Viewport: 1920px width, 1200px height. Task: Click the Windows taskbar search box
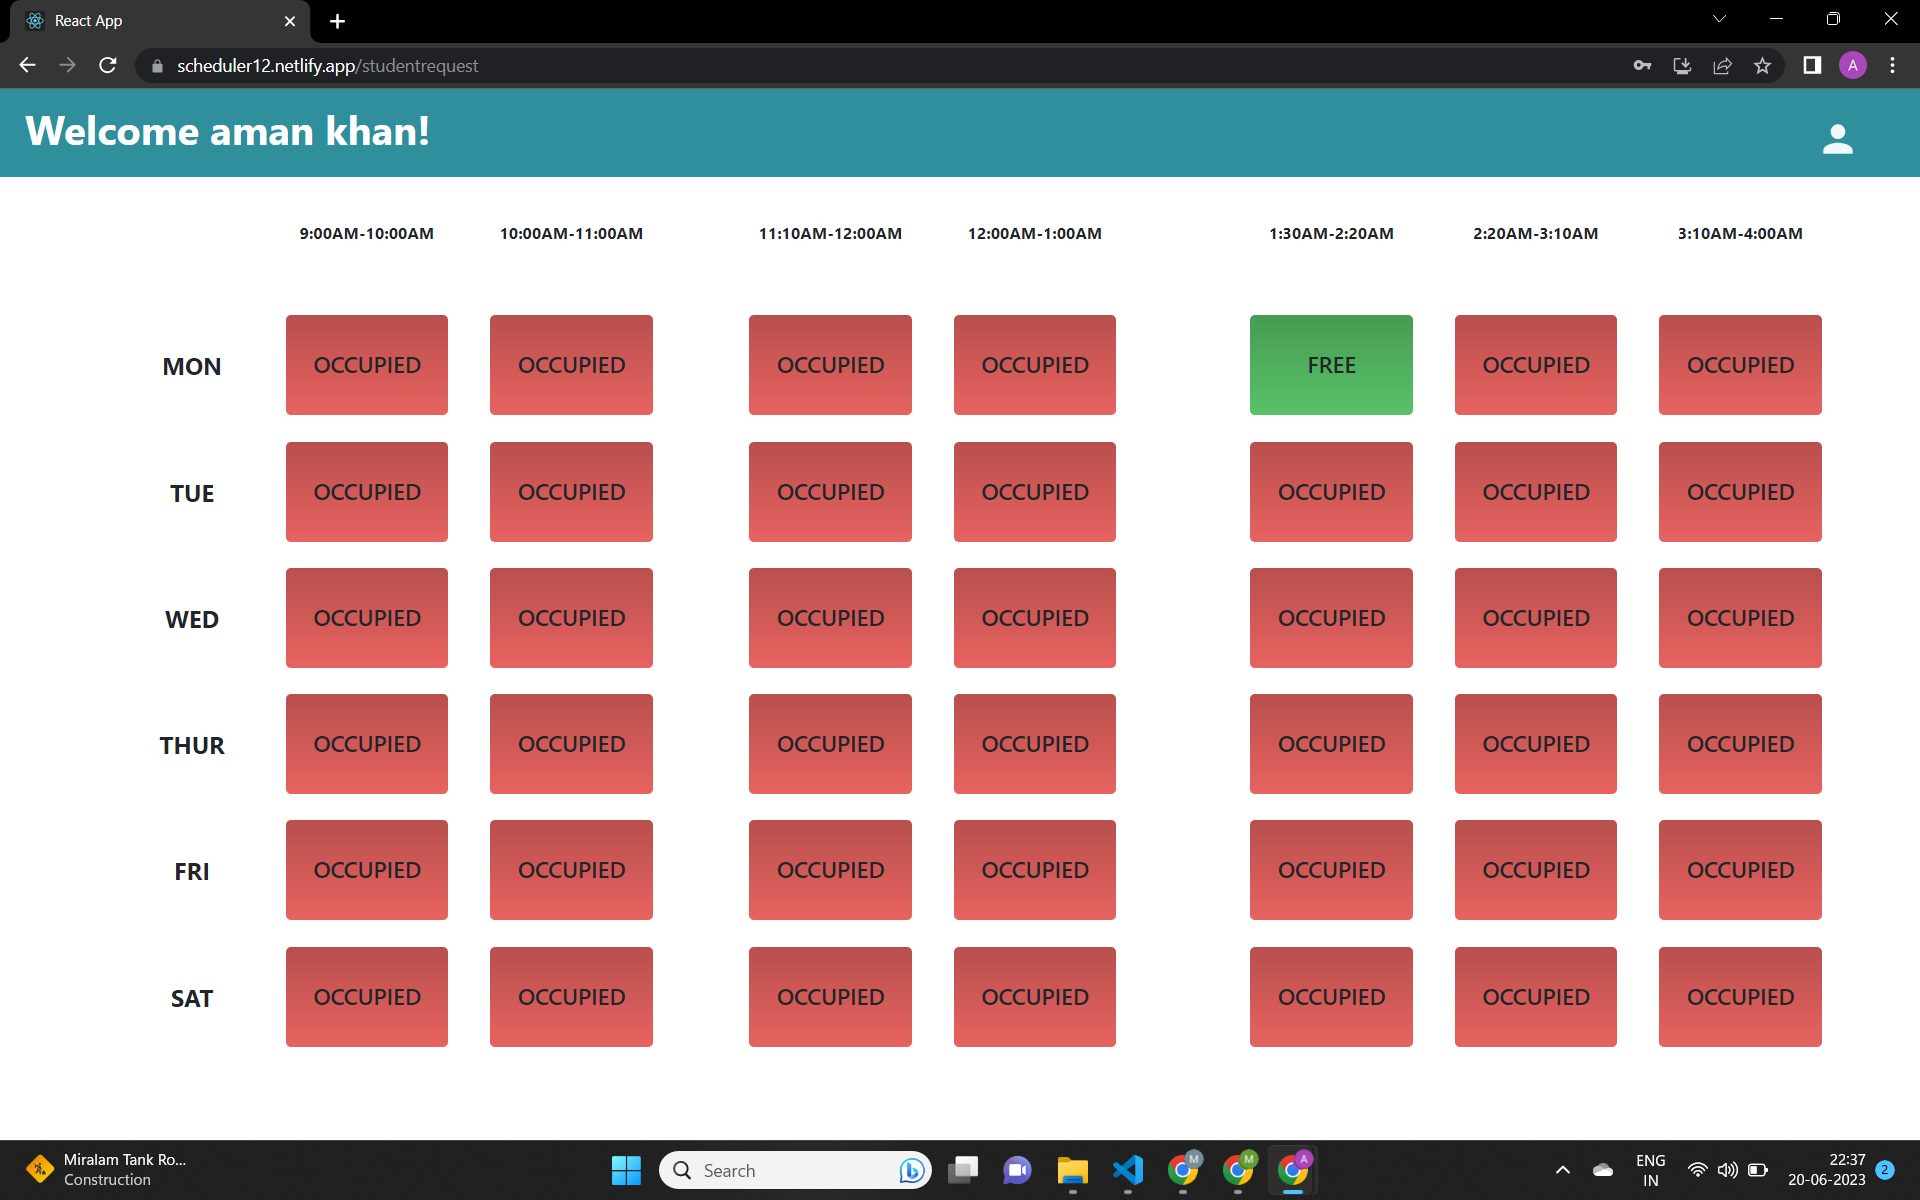[x=794, y=1170]
